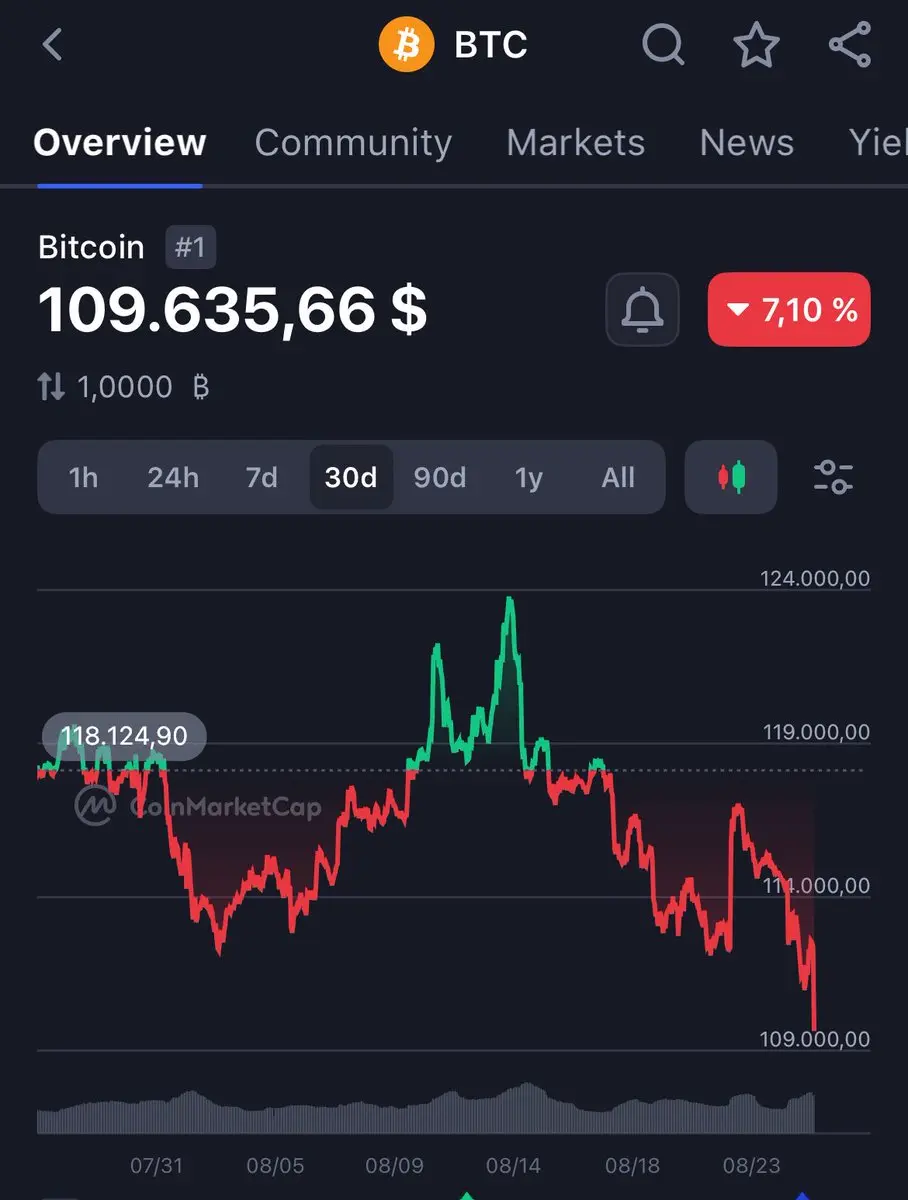Screen dimensions: 908x1200
Task: Open the Markets tab
Action: [575, 143]
